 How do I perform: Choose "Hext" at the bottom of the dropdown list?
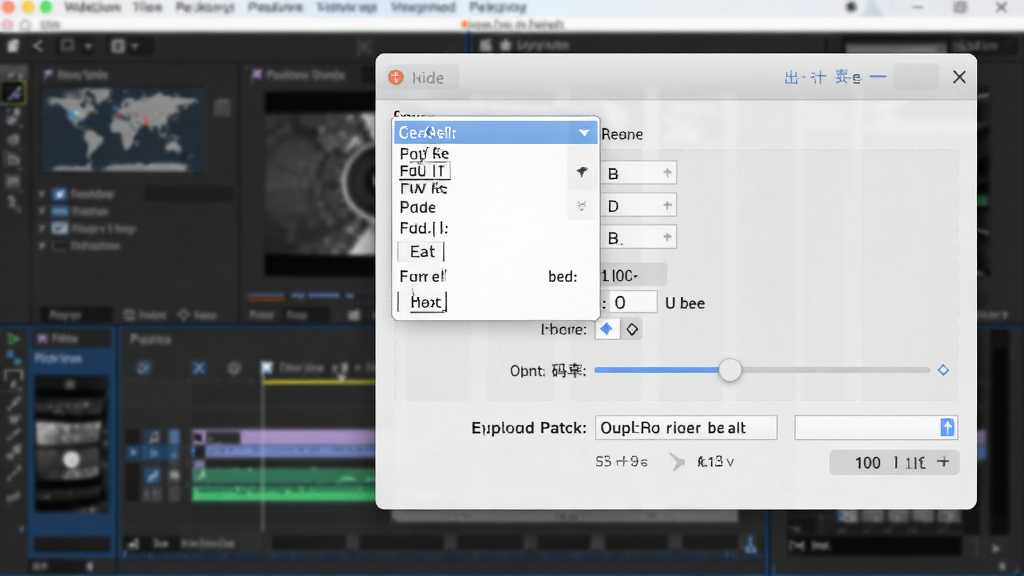[426, 302]
